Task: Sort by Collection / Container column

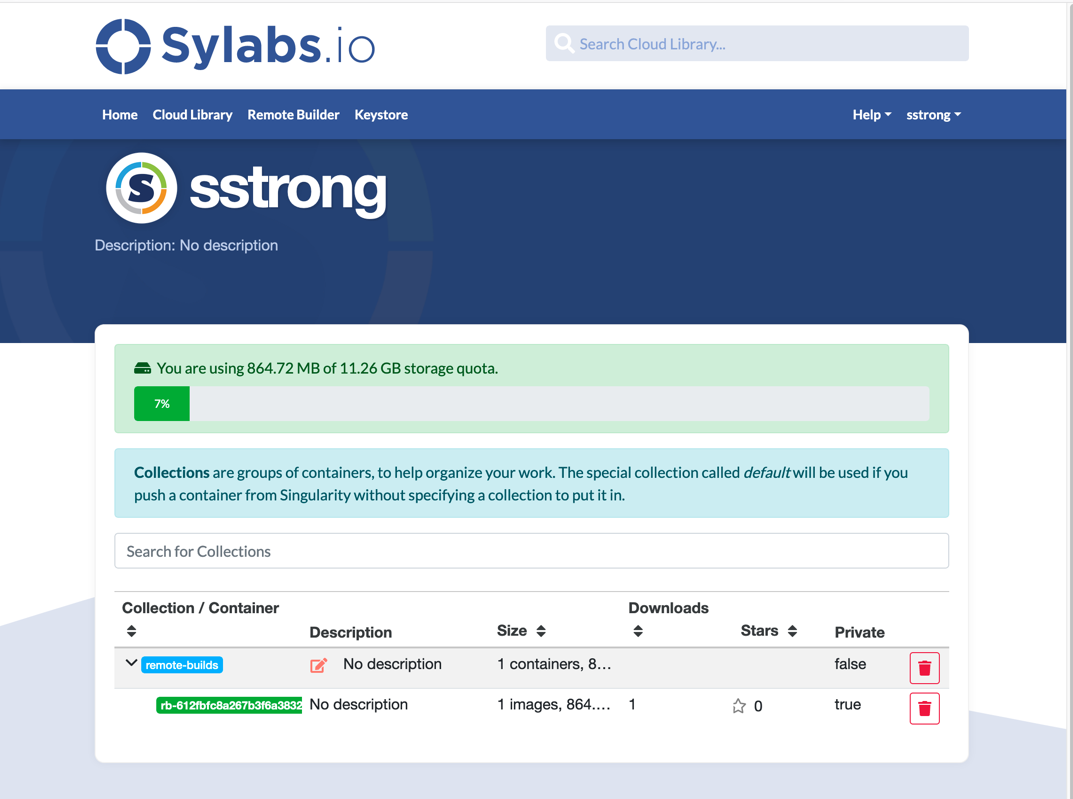Action: (x=131, y=631)
